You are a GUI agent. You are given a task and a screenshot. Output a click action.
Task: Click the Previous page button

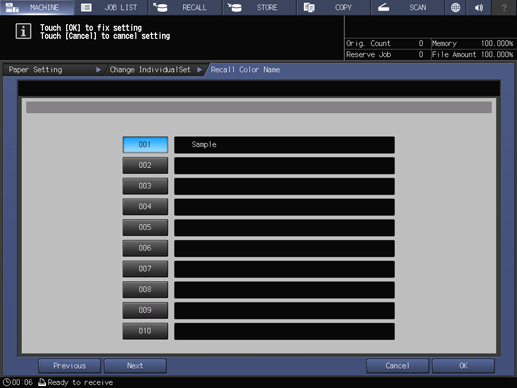point(69,366)
